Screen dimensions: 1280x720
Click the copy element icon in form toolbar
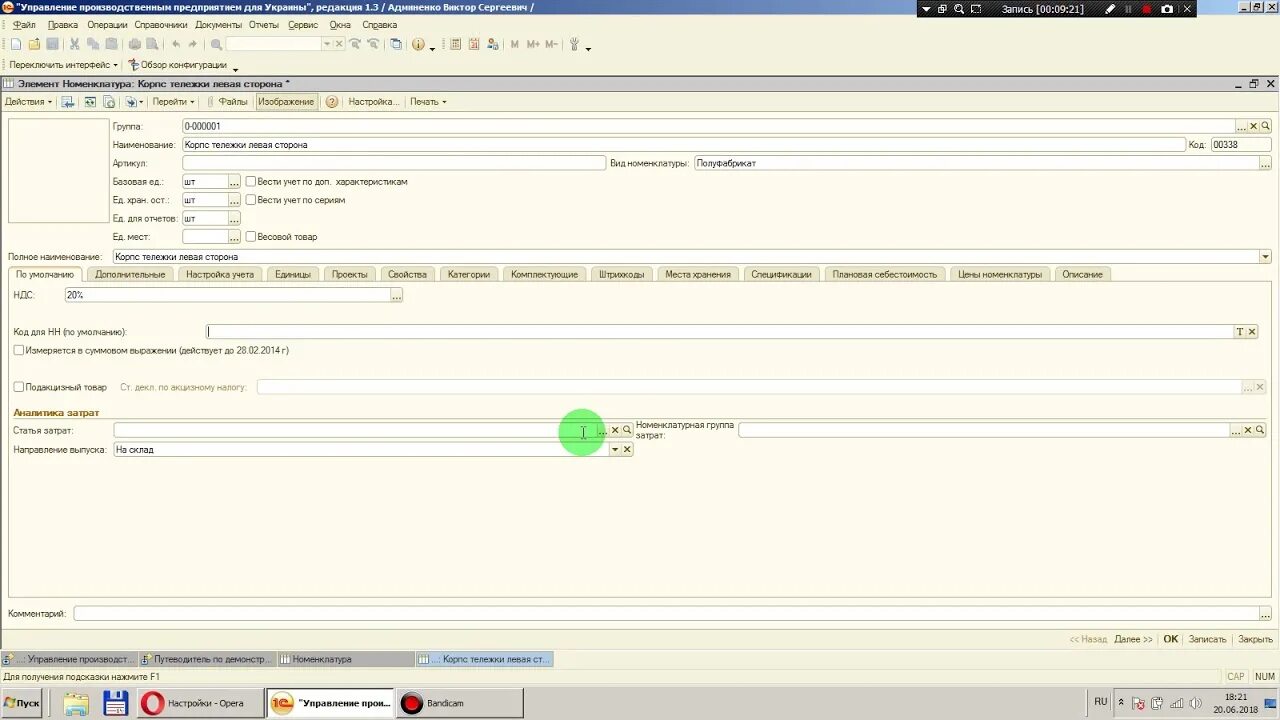[x=110, y=102]
